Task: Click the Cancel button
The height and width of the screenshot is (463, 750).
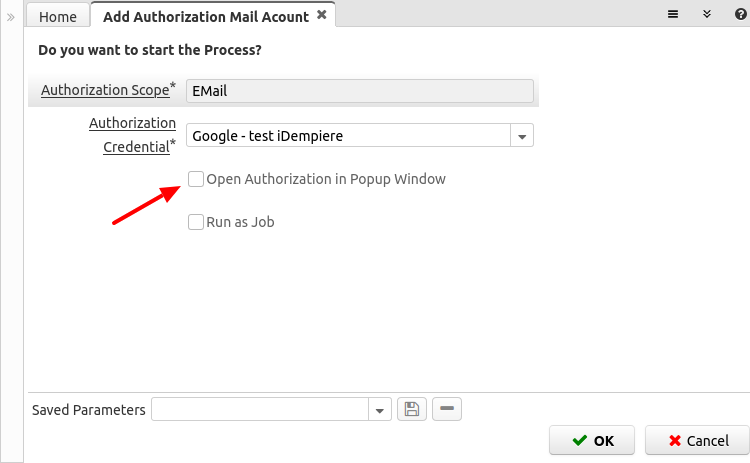Action: pyautogui.click(x=697, y=440)
